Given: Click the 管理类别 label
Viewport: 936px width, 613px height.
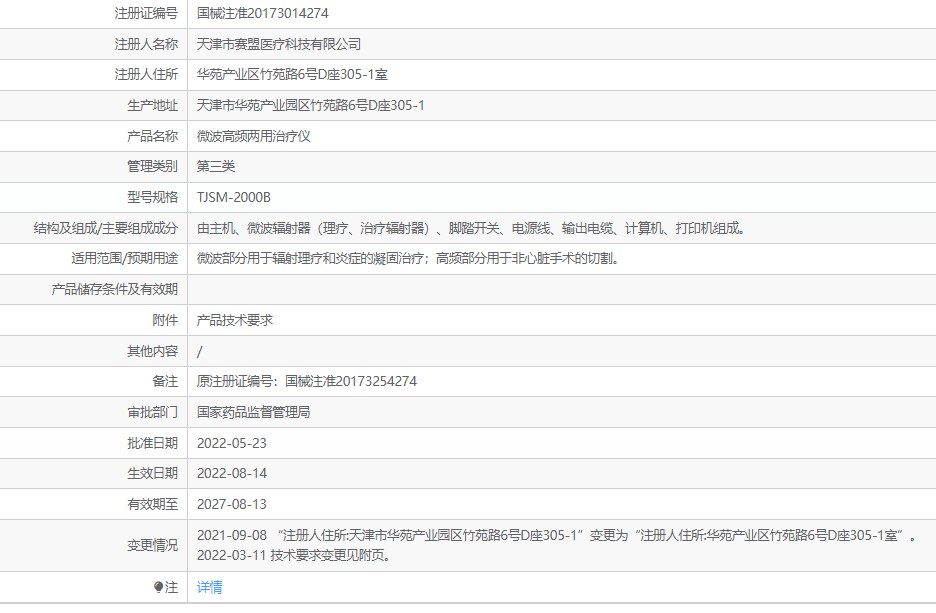Looking at the screenshot, I should point(152,167).
